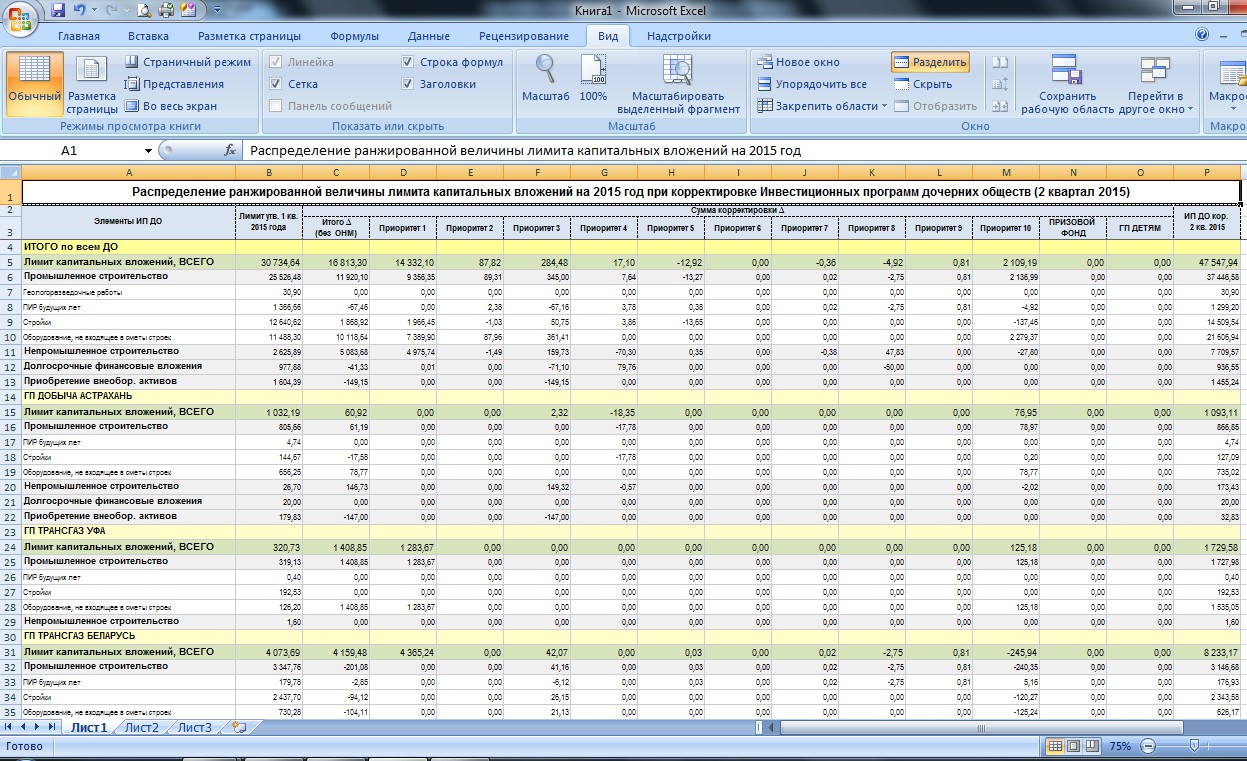Open a Новое окно for the workbook

[x=798, y=62]
